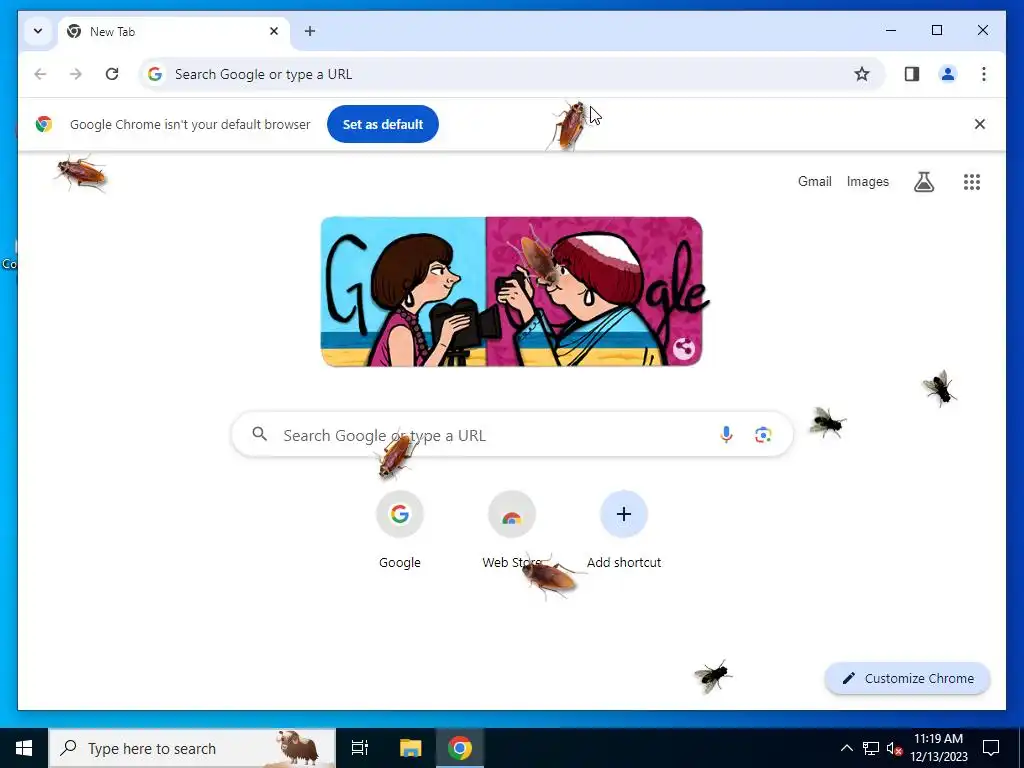Viewport: 1024px width, 768px height.
Task: Open network status tray icon
Action: (871, 748)
